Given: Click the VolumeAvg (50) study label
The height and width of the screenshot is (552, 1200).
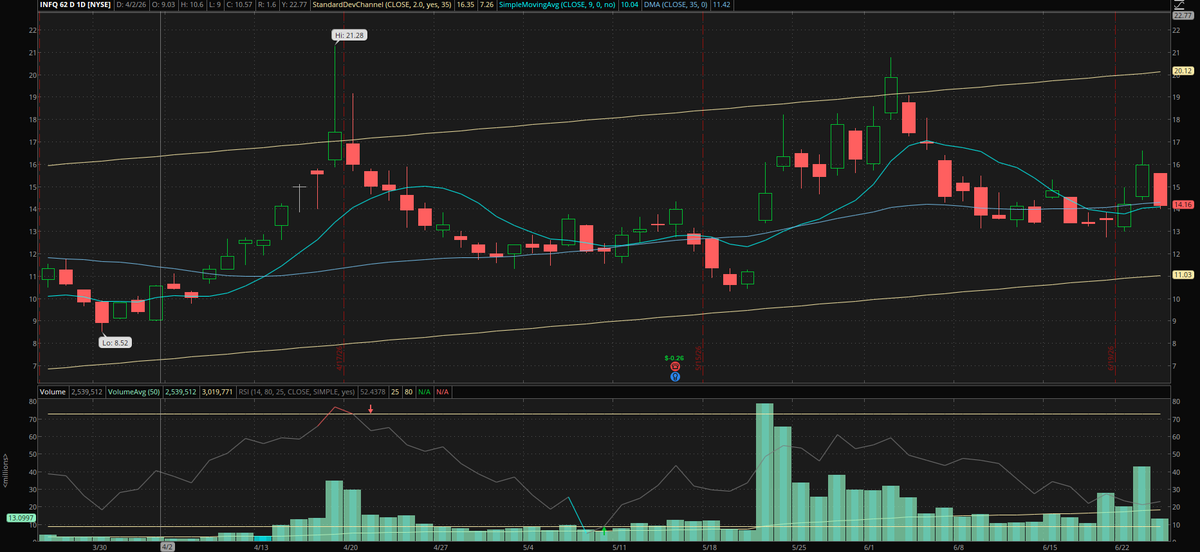Looking at the screenshot, I should 134,392.
